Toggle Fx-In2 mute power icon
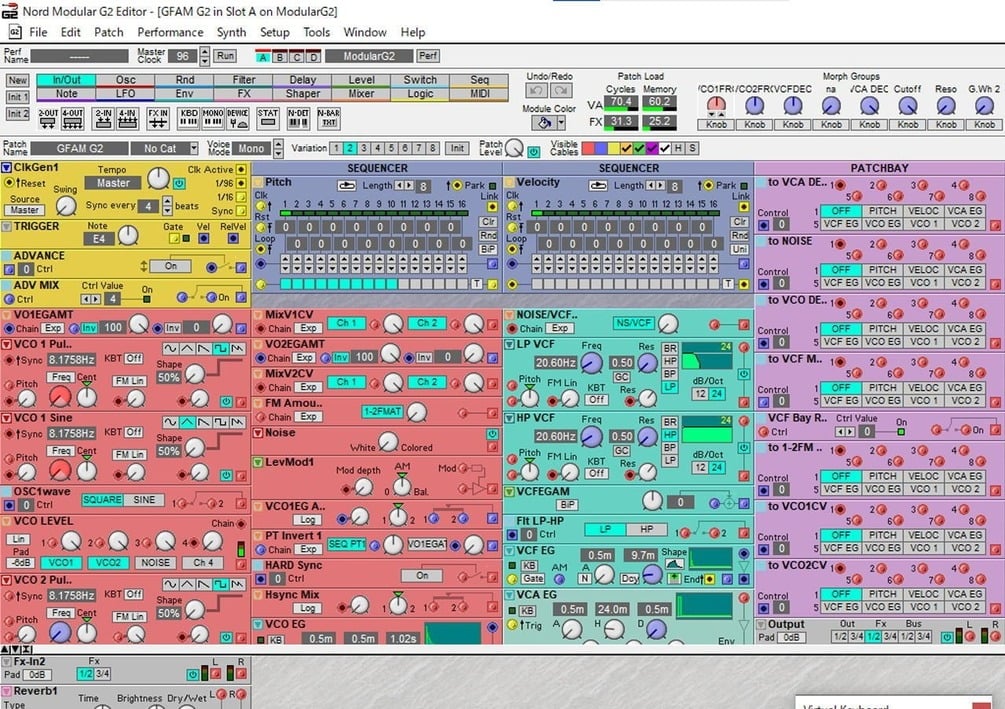The image size is (1005, 709). click(x=192, y=674)
